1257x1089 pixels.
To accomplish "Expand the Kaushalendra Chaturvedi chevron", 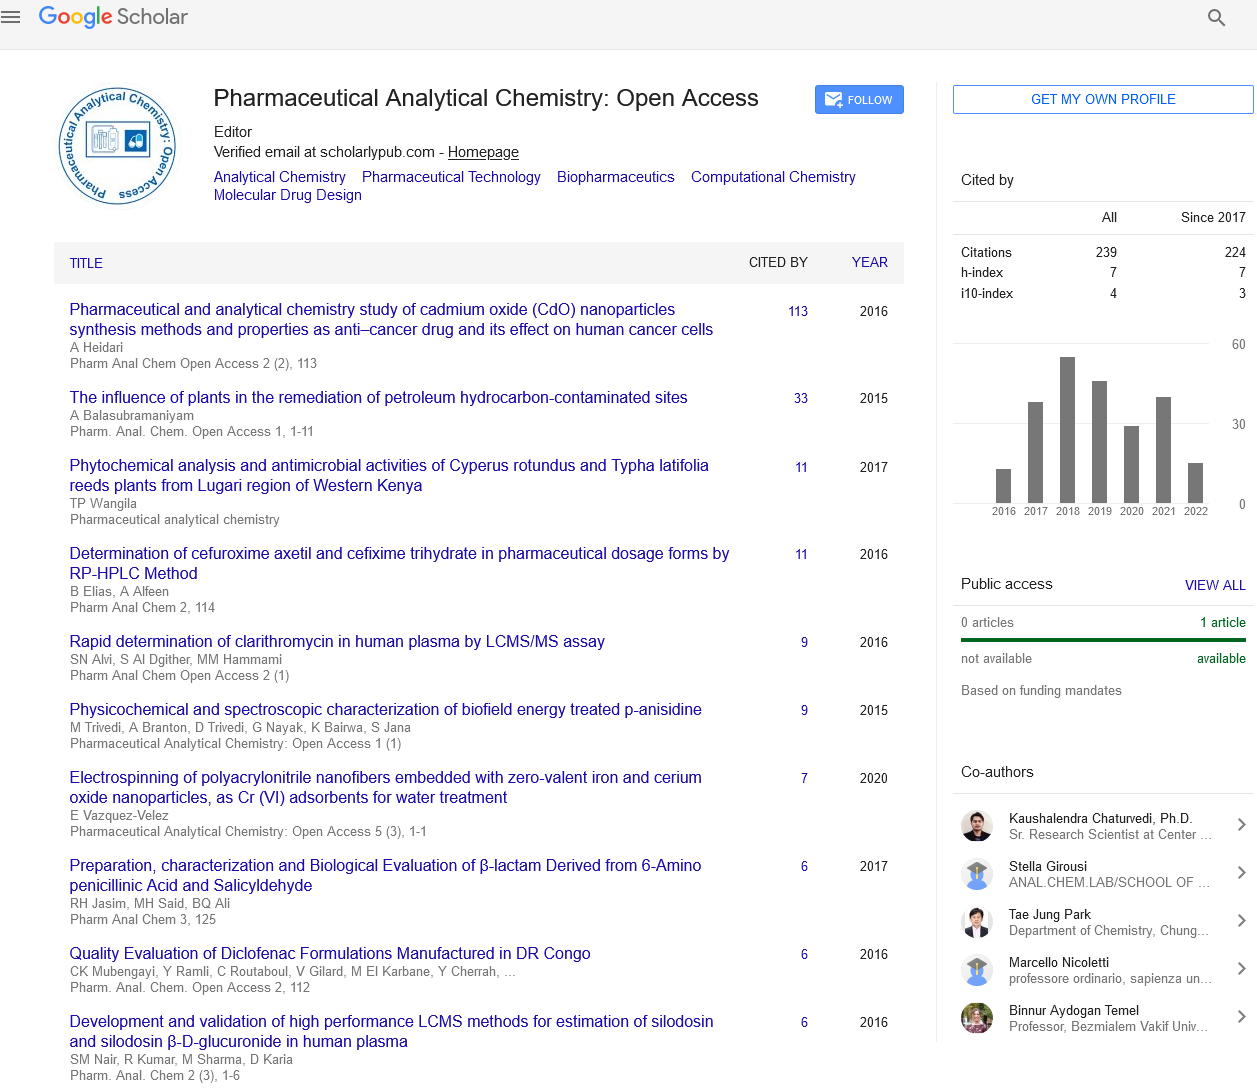I will pos(1241,825).
